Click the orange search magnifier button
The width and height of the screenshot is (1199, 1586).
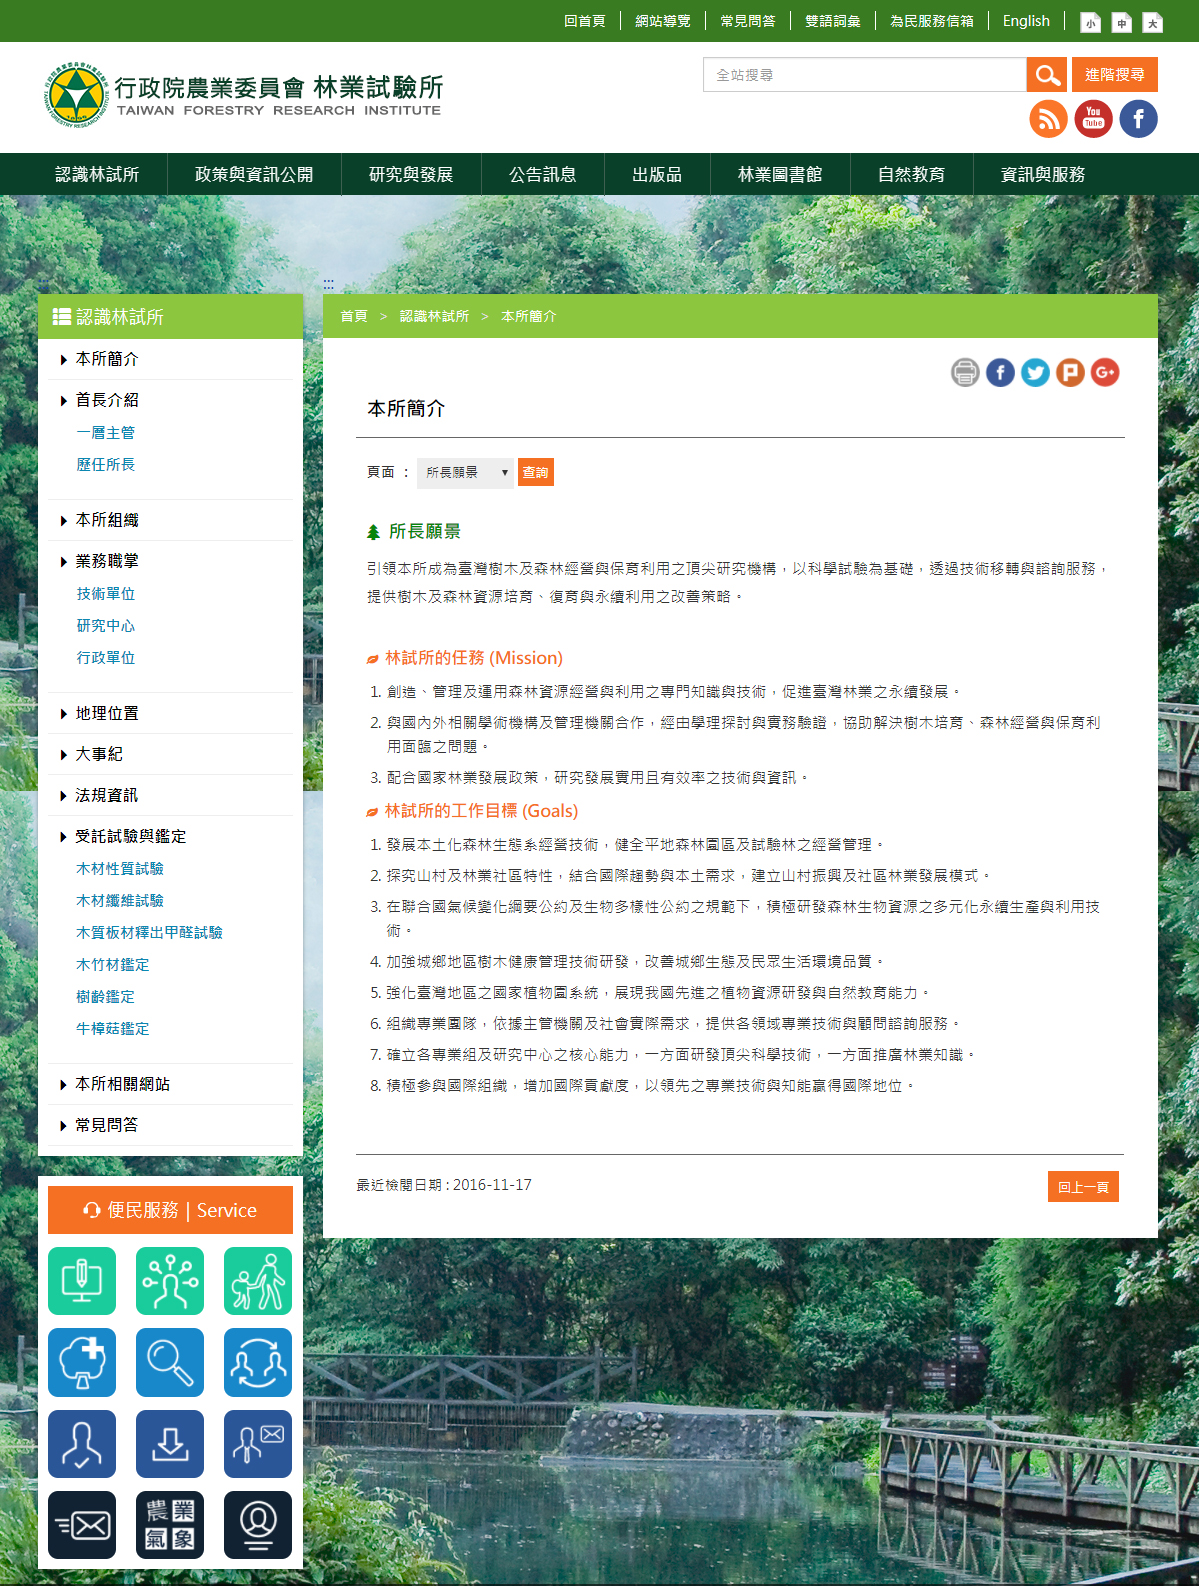(x=1047, y=75)
